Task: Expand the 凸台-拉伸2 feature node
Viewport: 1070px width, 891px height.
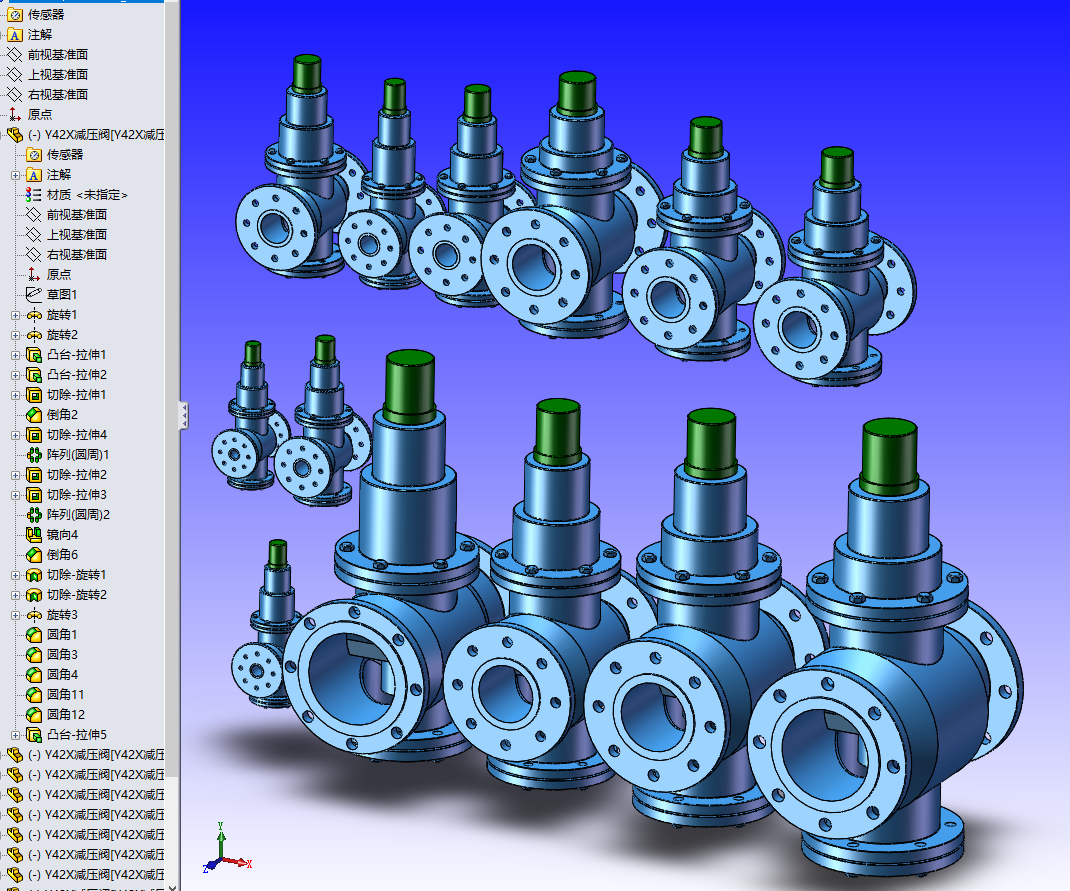Action: (16, 375)
